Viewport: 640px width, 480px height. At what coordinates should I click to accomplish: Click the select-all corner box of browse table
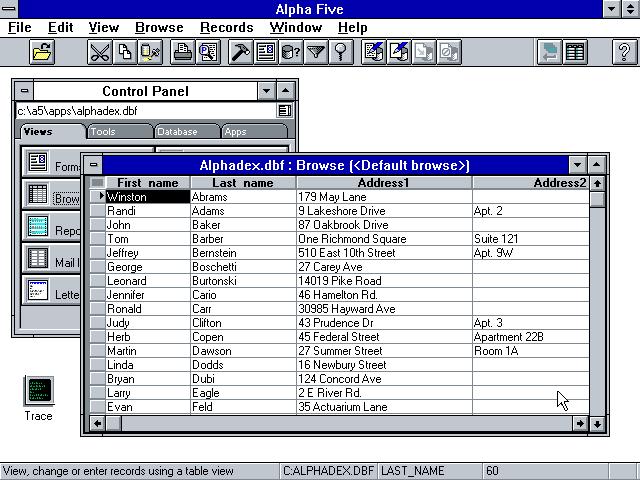(97, 182)
